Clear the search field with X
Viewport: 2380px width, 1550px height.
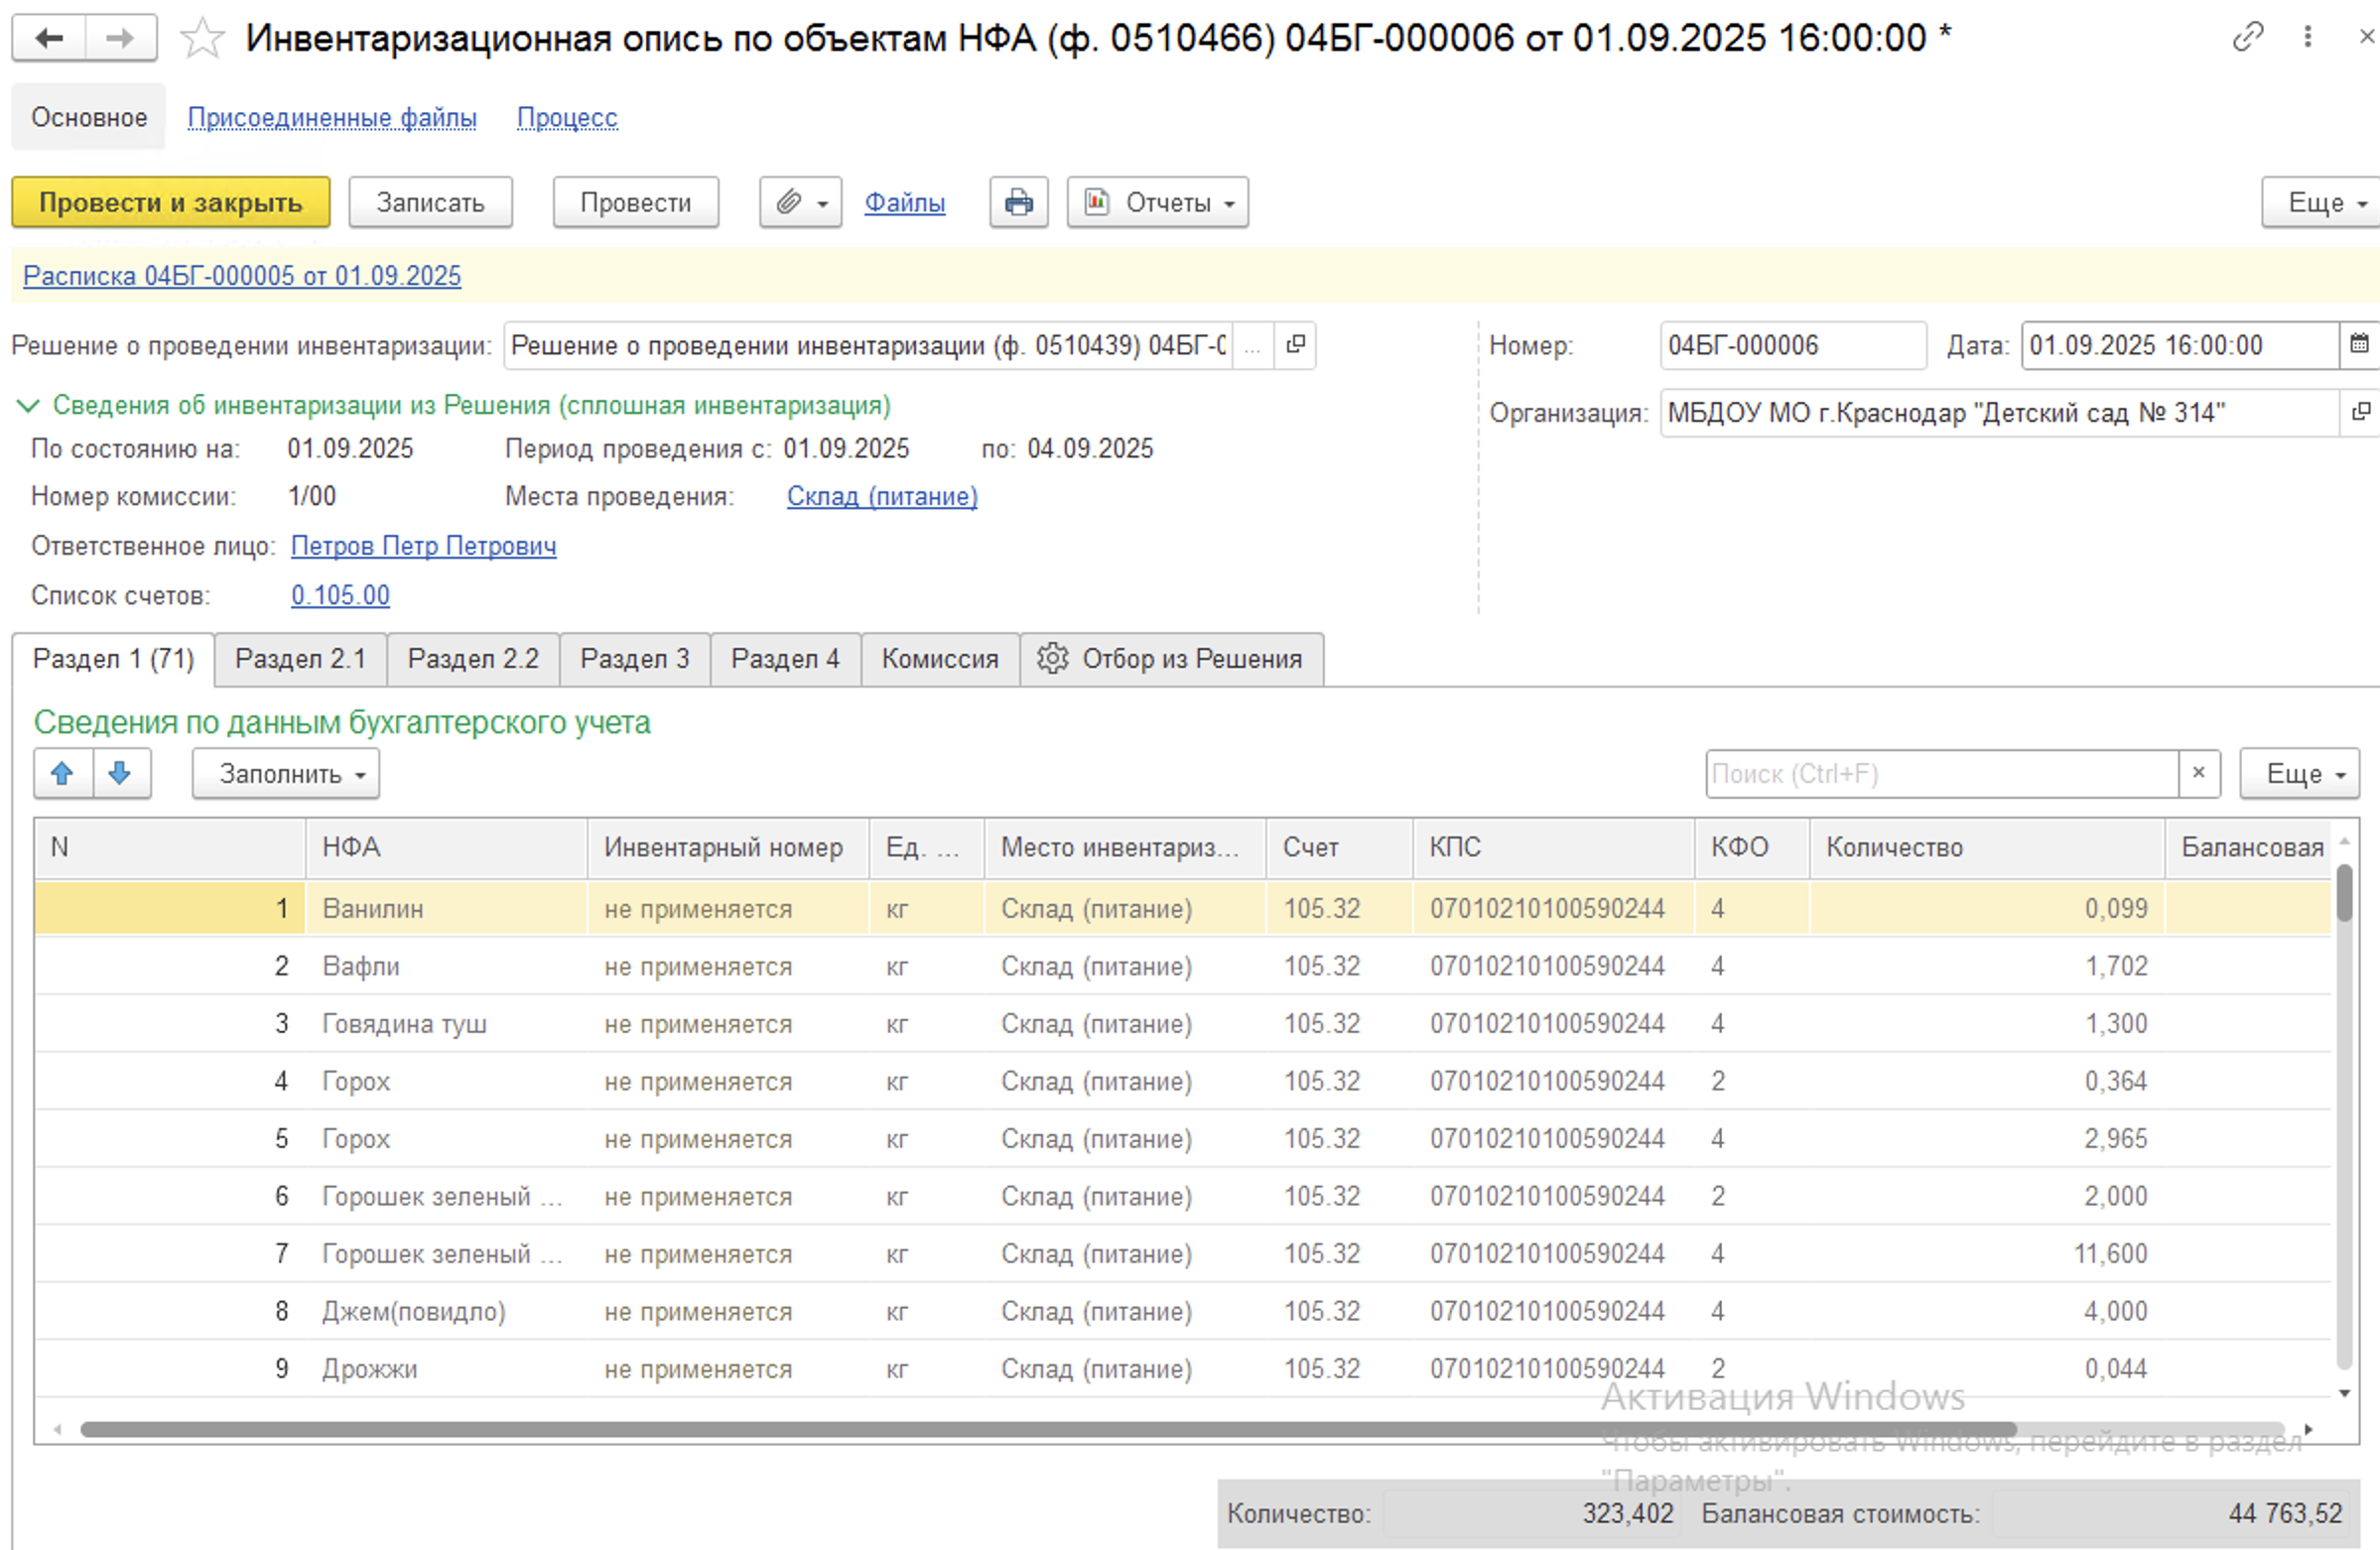click(2199, 773)
